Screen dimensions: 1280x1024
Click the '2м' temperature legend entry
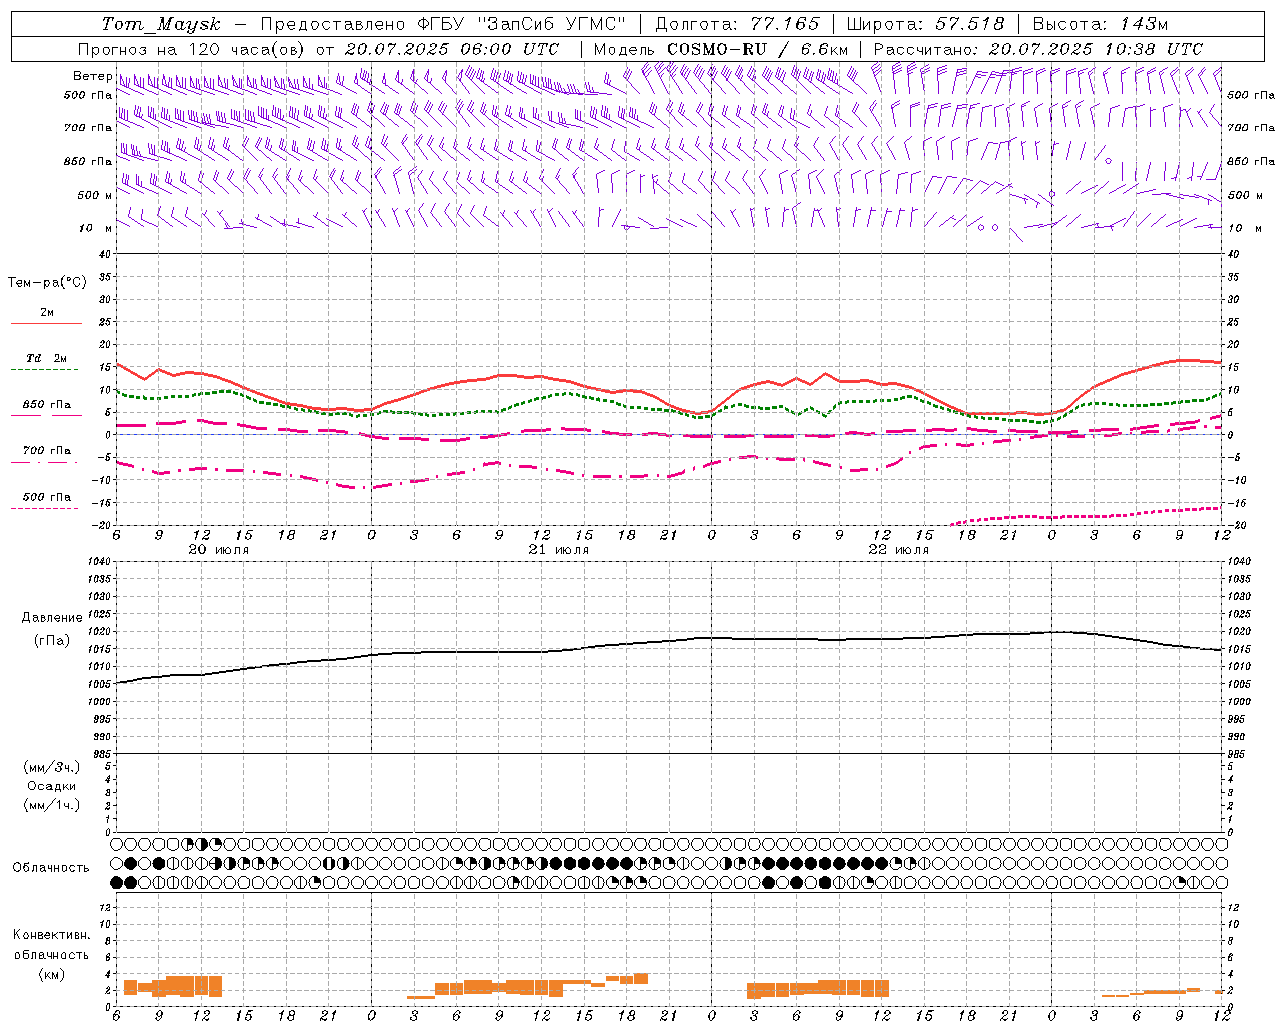click(47, 313)
